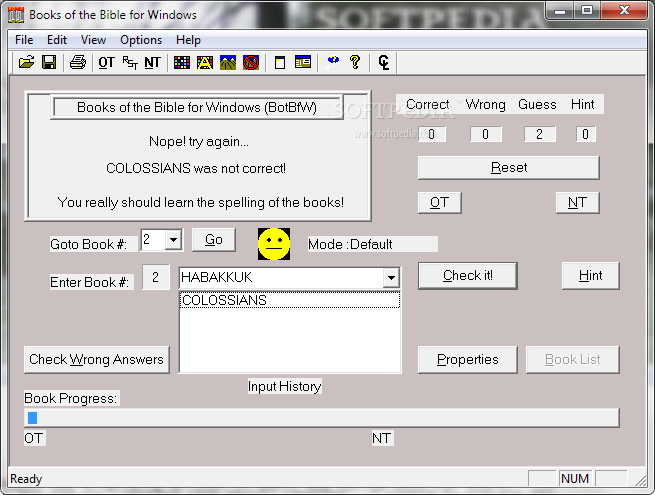Maximize the Books of the Bible window
The width and height of the screenshot is (655, 495).
pos(587,11)
